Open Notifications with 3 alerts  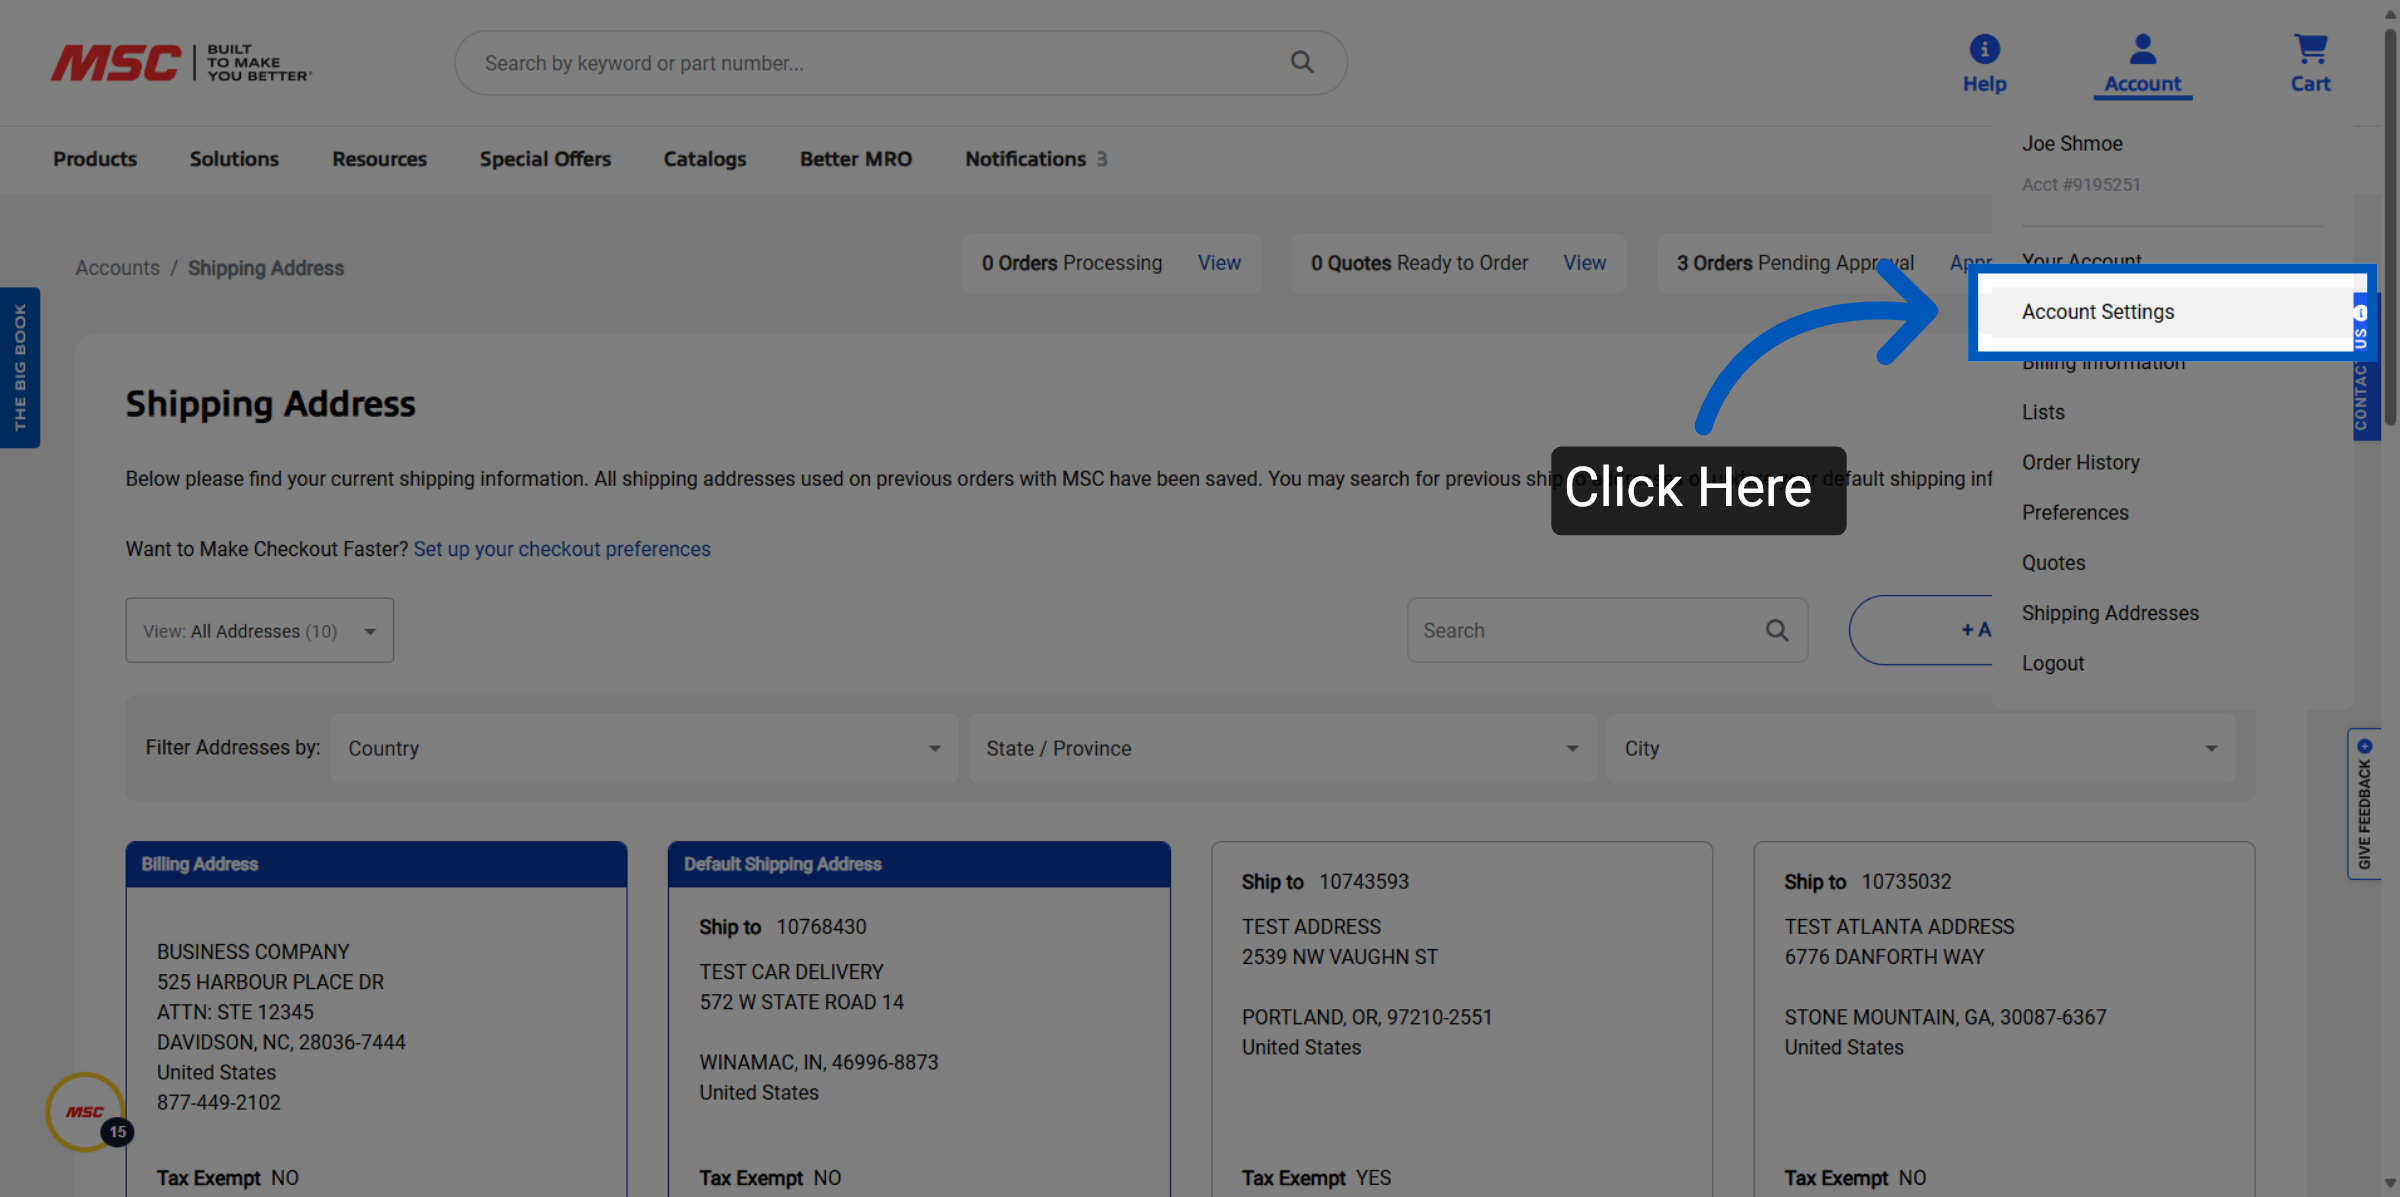1036,159
